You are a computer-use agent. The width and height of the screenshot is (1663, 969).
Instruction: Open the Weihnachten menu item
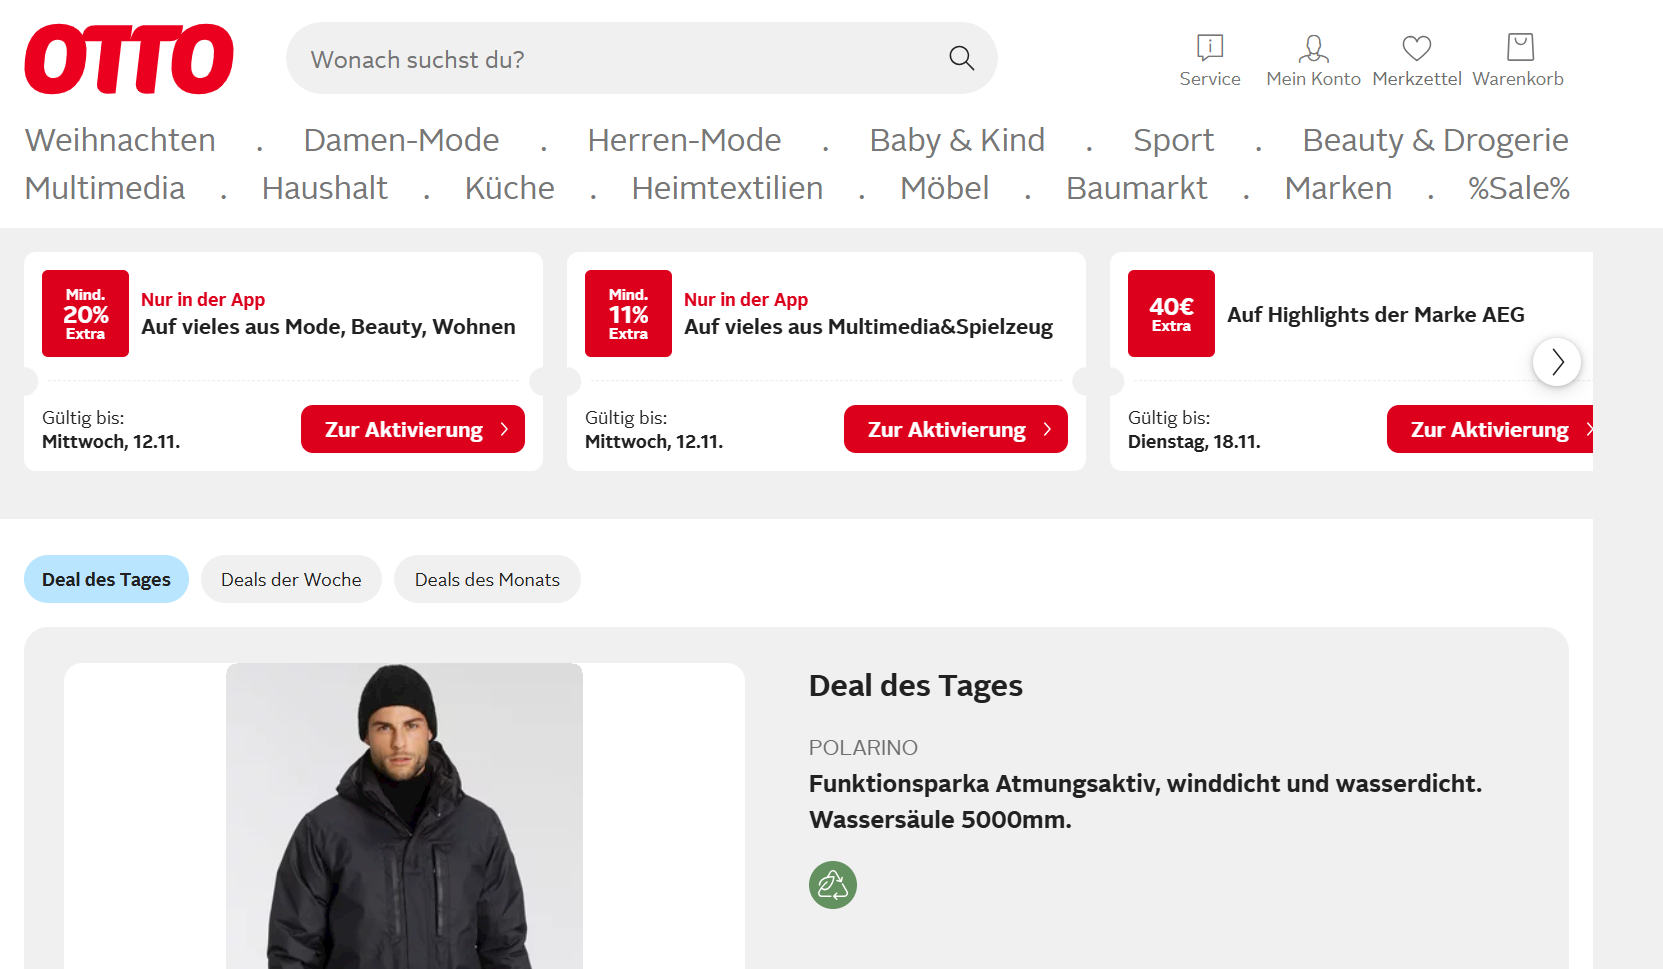120,140
